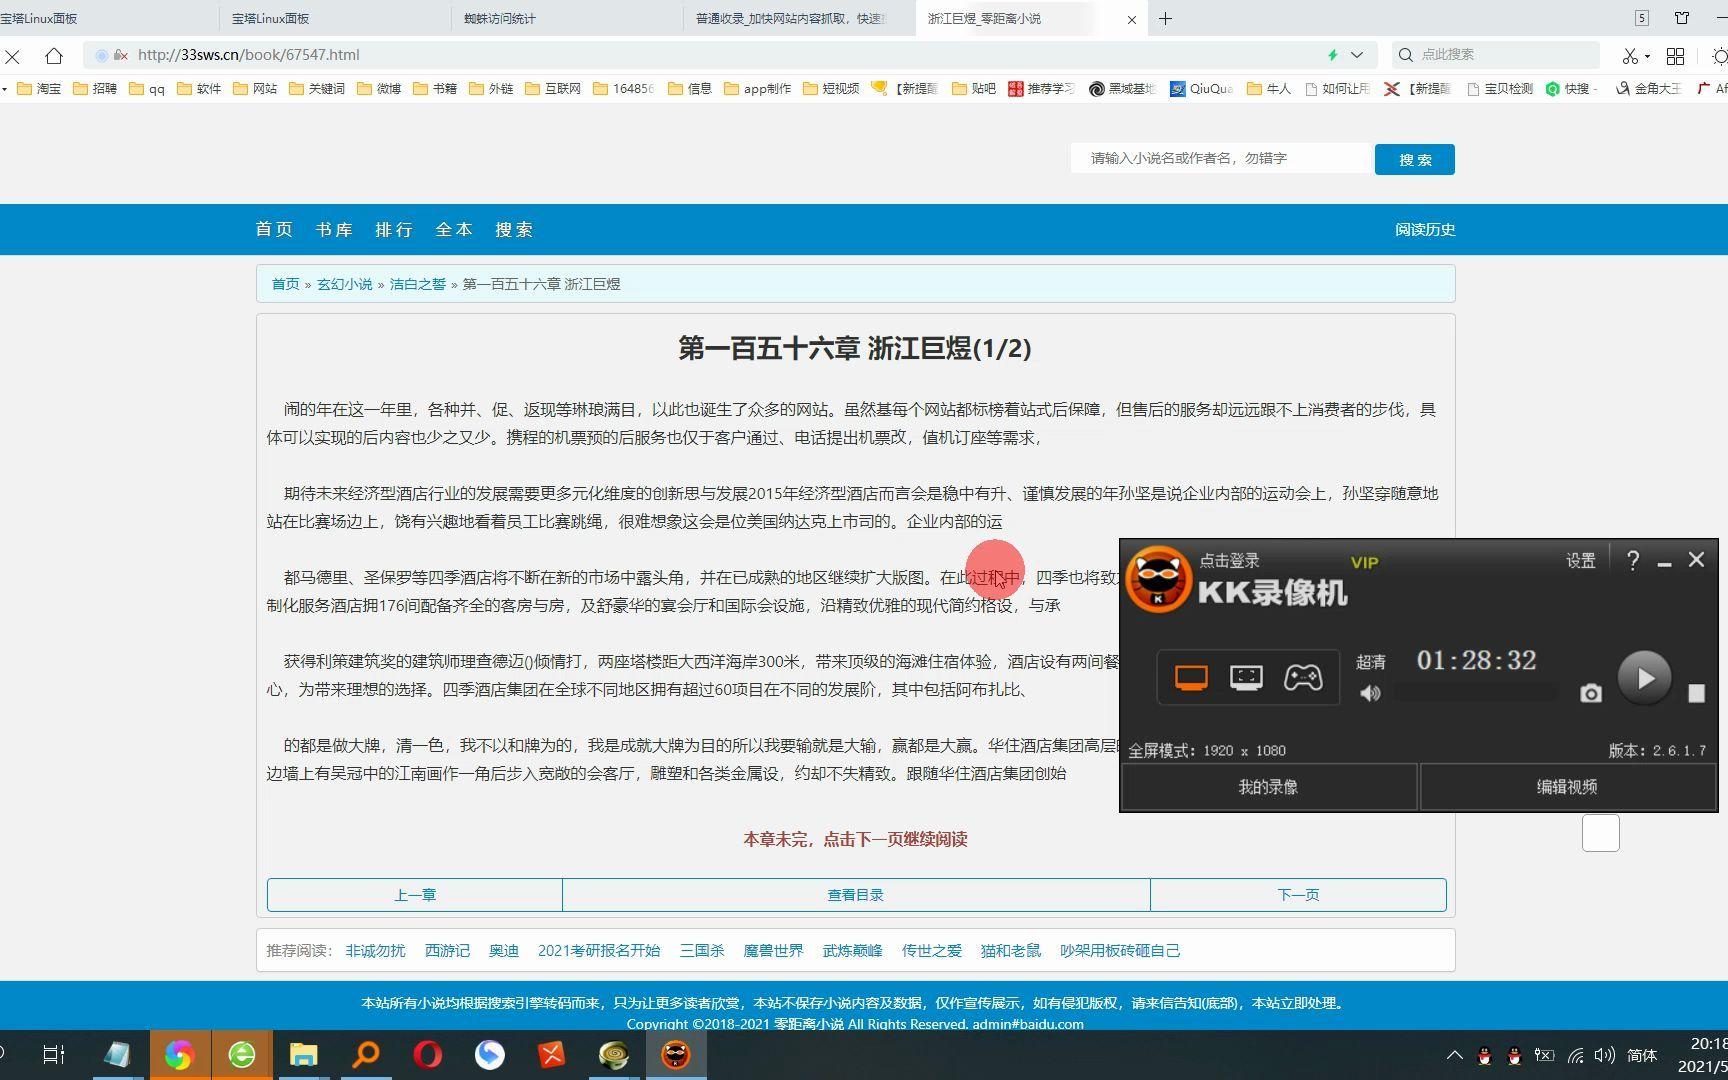Select region recording mode in KK录像机
Viewport: 1728px width, 1080px height.
click(x=1246, y=678)
